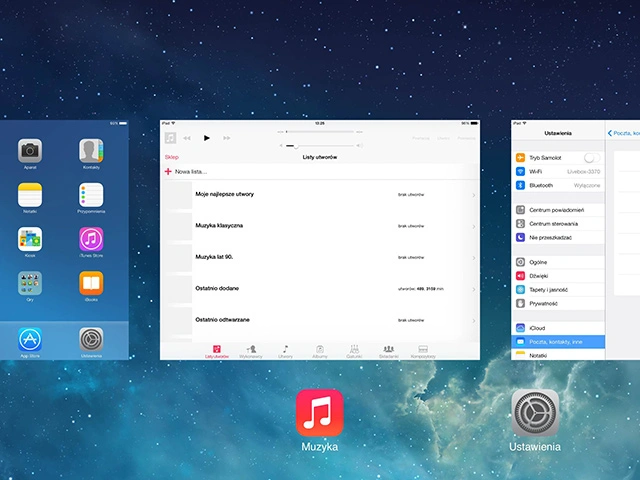Select the highlighted Poczta, kontakty, inne row
This screenshot has width=640, height=480.
point(558,342)
